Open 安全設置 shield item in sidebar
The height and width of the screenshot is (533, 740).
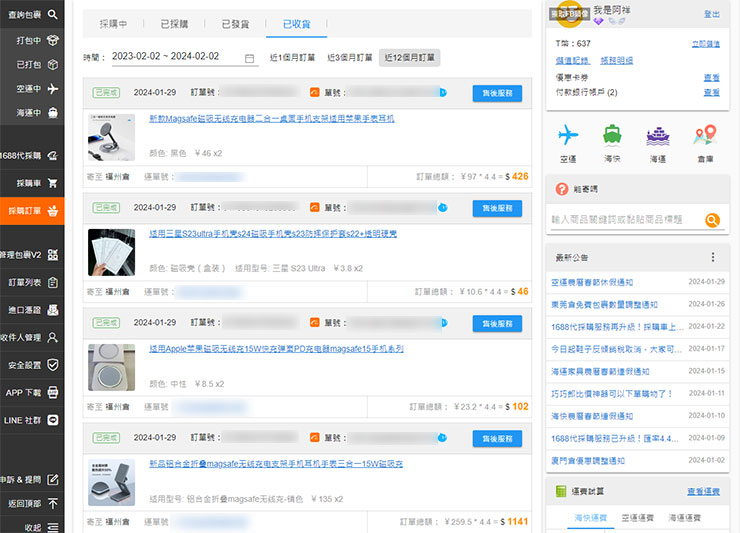(x=32, y=365)
